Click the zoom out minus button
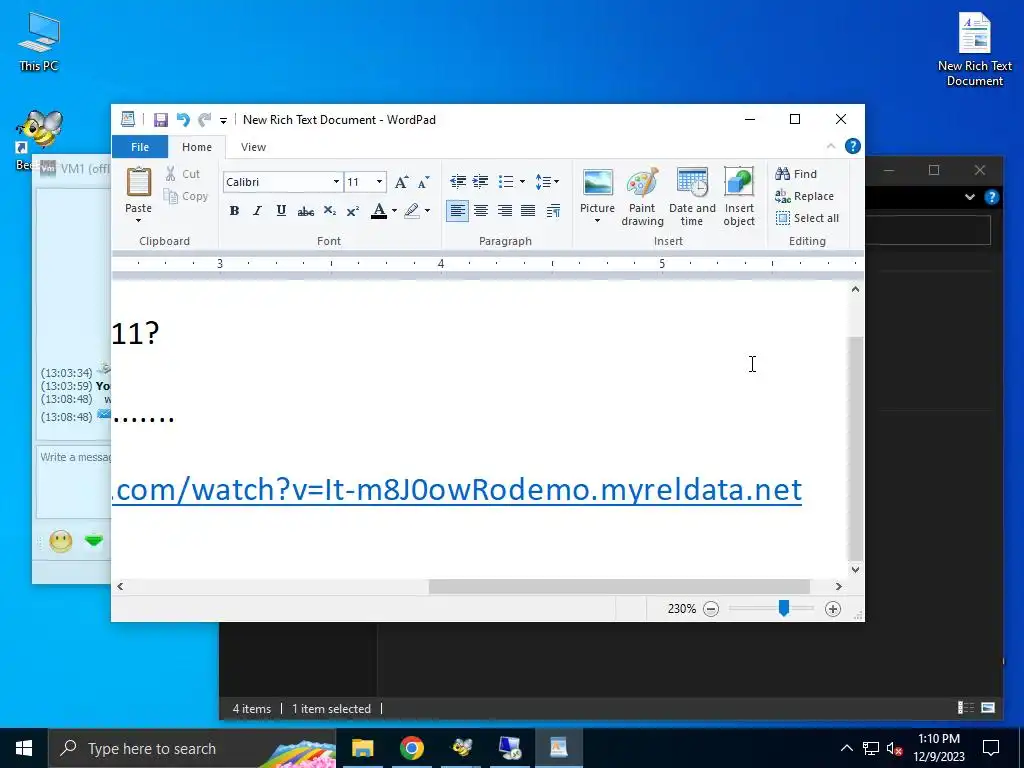Image resolution: width=1024 pixels, height=768 pixels. pos(711,609)
